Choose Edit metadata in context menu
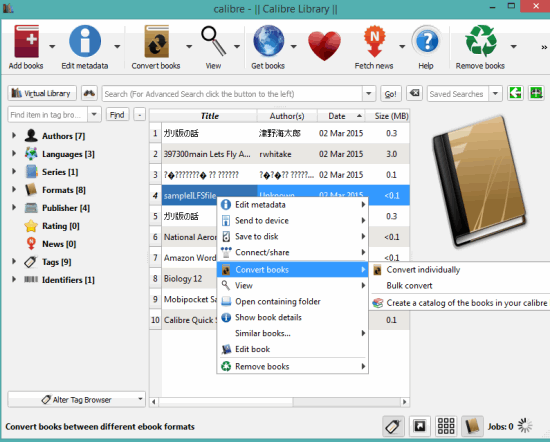Image resolution: width=550 pixels, height=442 pixels. point(293,205)
